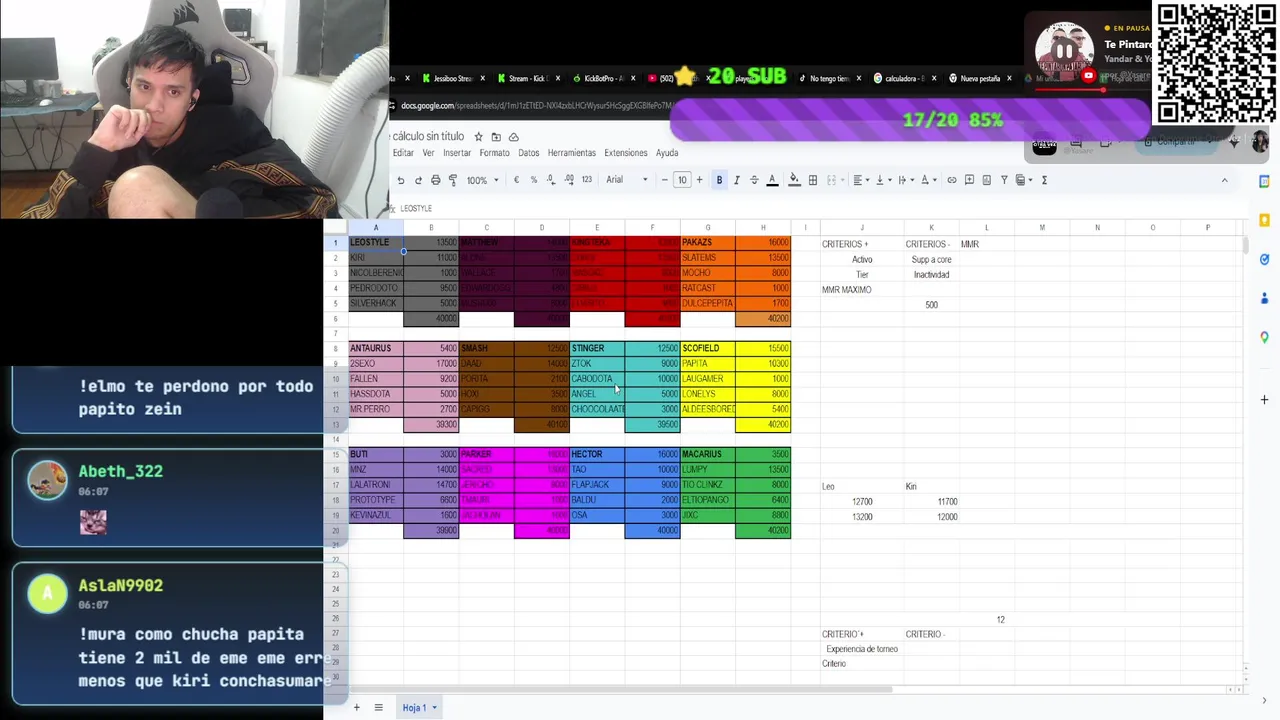The width and height of the screenshot is (1280, 720).
Task: Move document using folder icon
Action: 495,136
